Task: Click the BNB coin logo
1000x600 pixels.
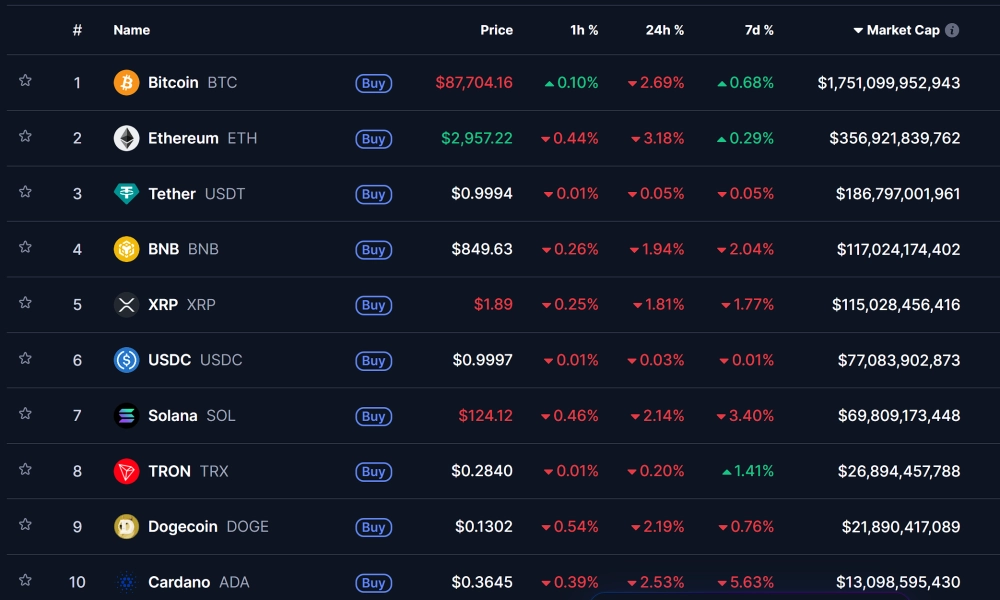Action: 125,249
